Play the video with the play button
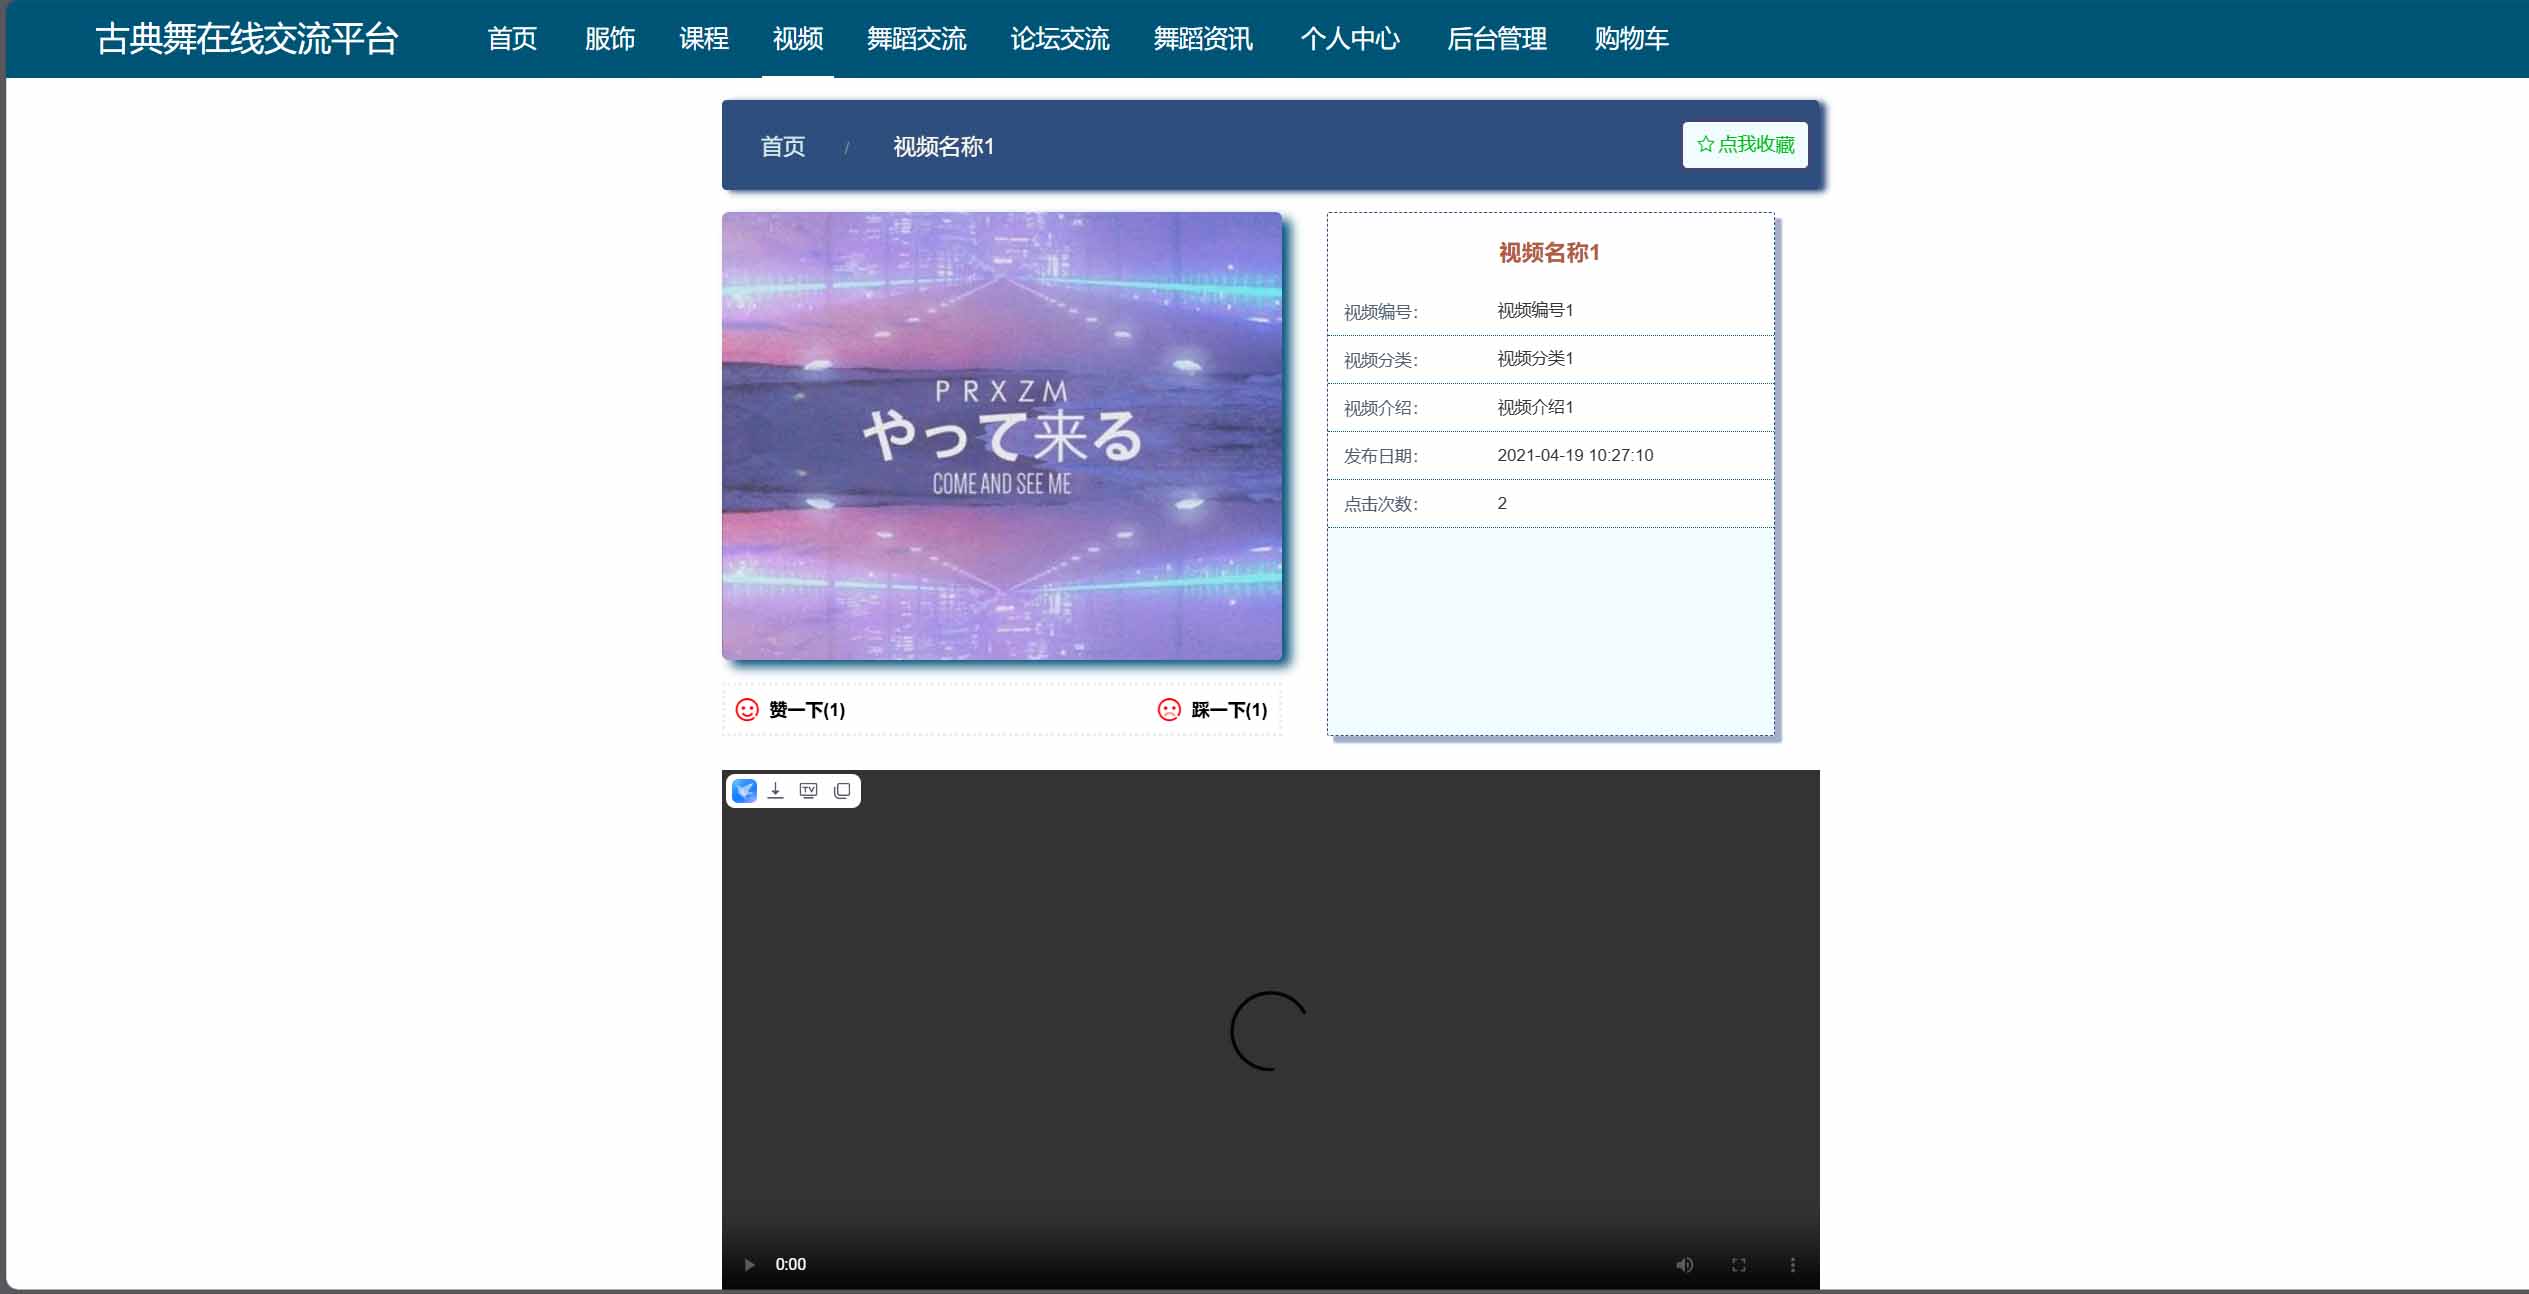Screen dimensions: 2529x1294 [x=749, y=1265]
